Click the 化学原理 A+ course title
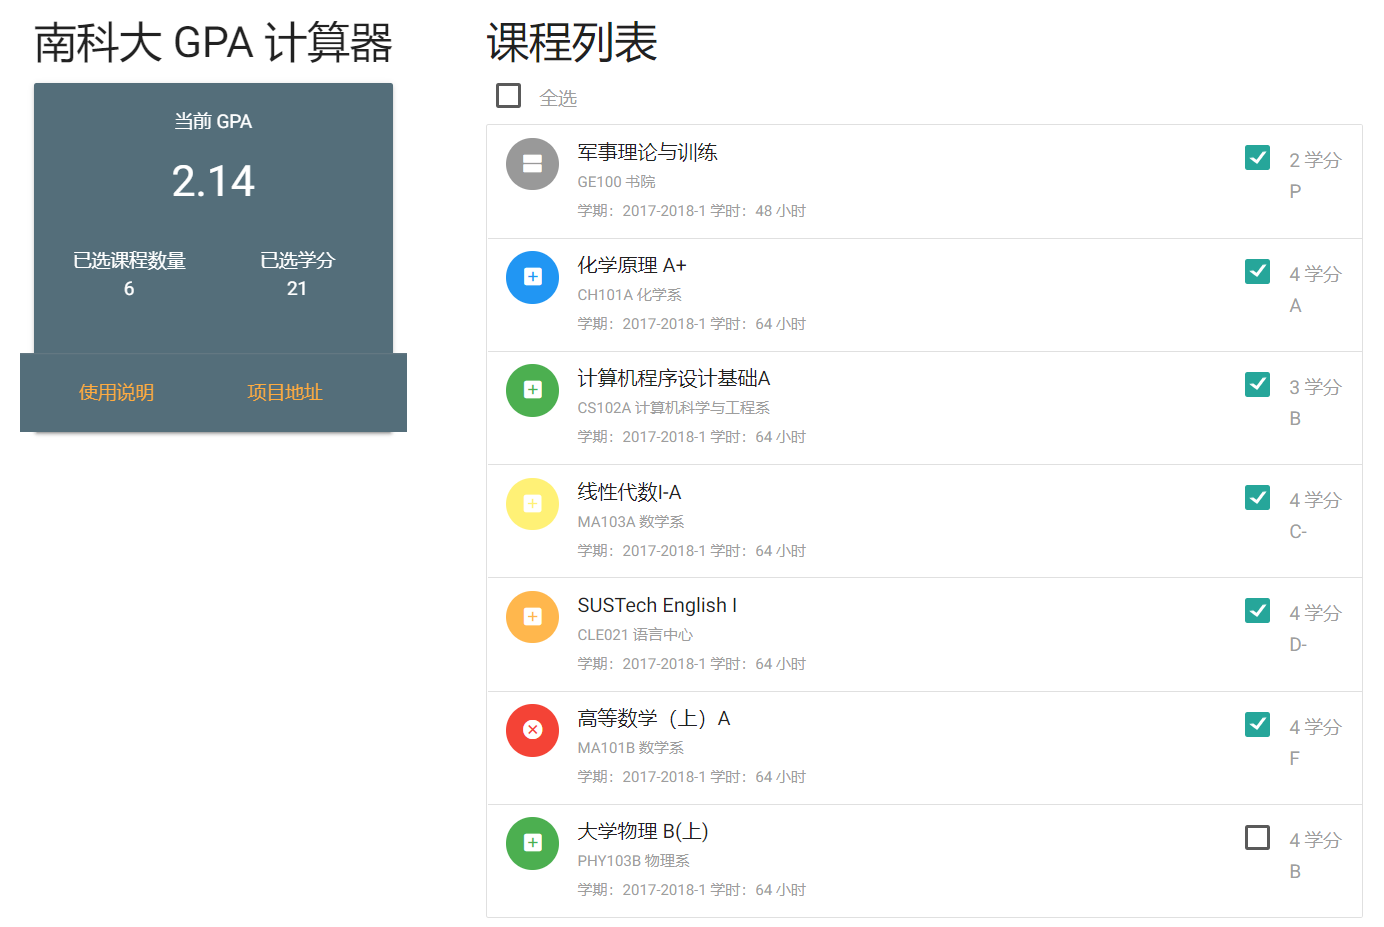The height and width of the screenshot is (927, 1384). (632, 265)
